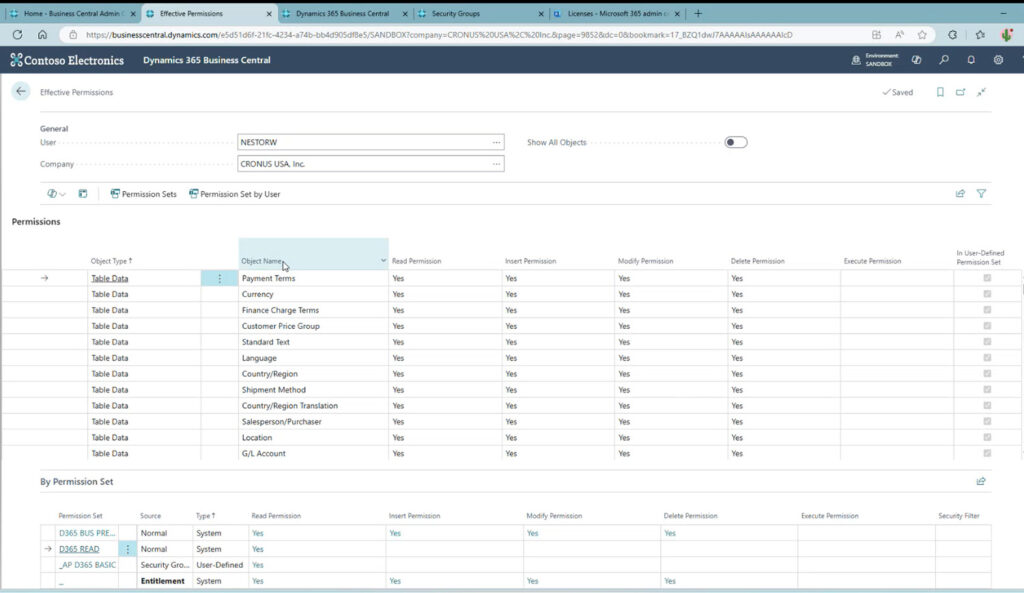
Task: Toggle user-defined checkbox for Standard Text
Action: [x=987, y=342]
